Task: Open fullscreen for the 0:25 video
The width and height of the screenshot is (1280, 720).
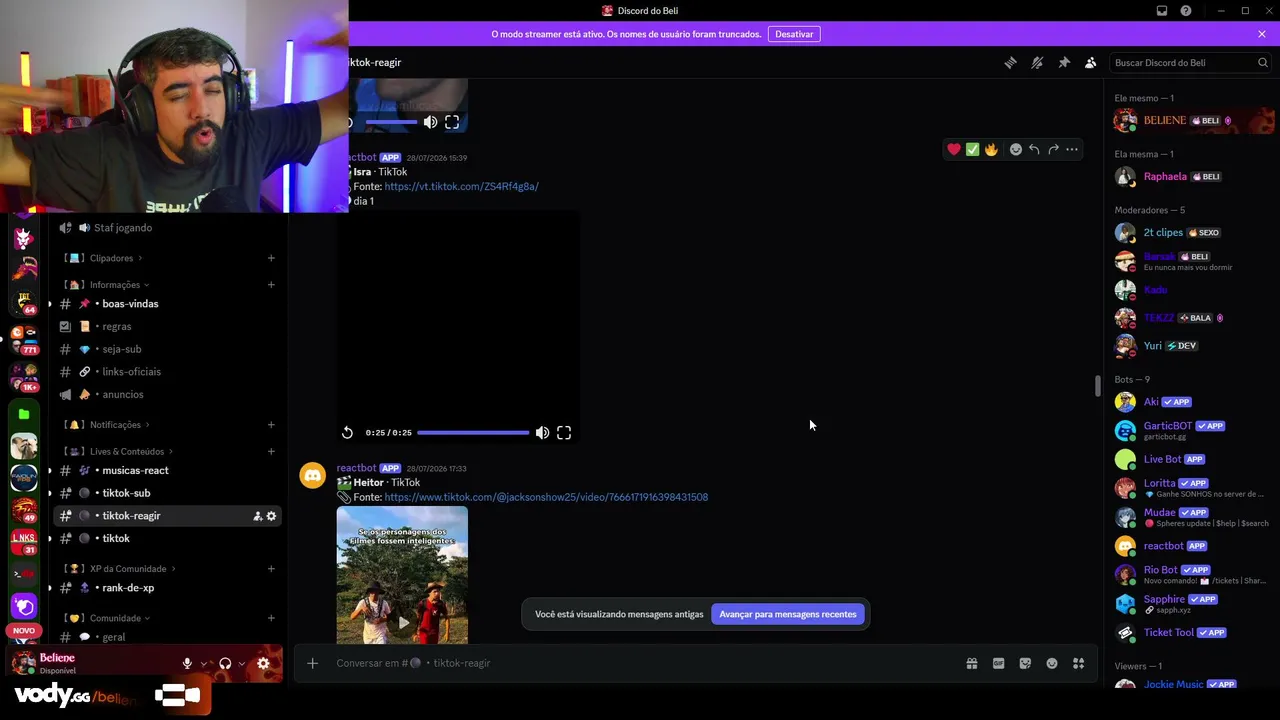Action: tap(564, 433)
